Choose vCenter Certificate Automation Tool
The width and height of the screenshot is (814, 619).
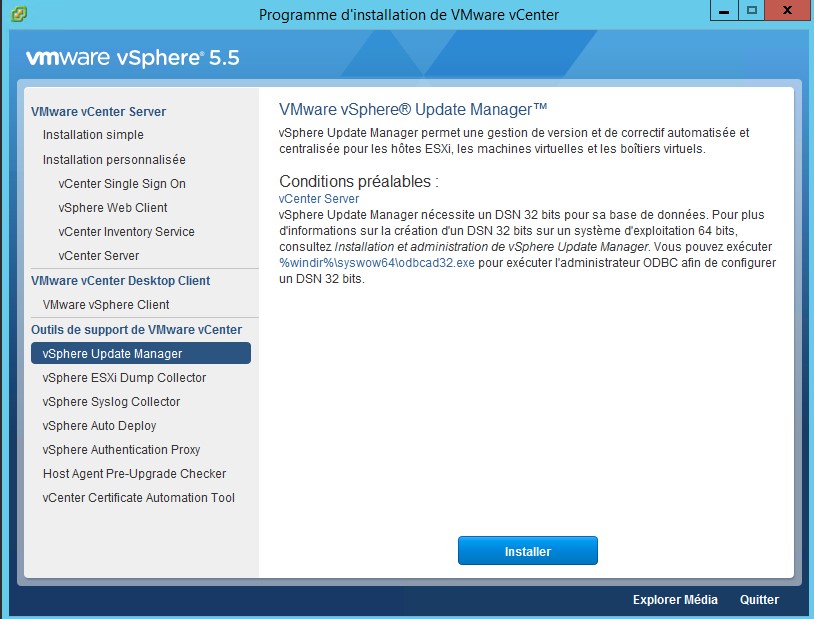click(139, 497)
